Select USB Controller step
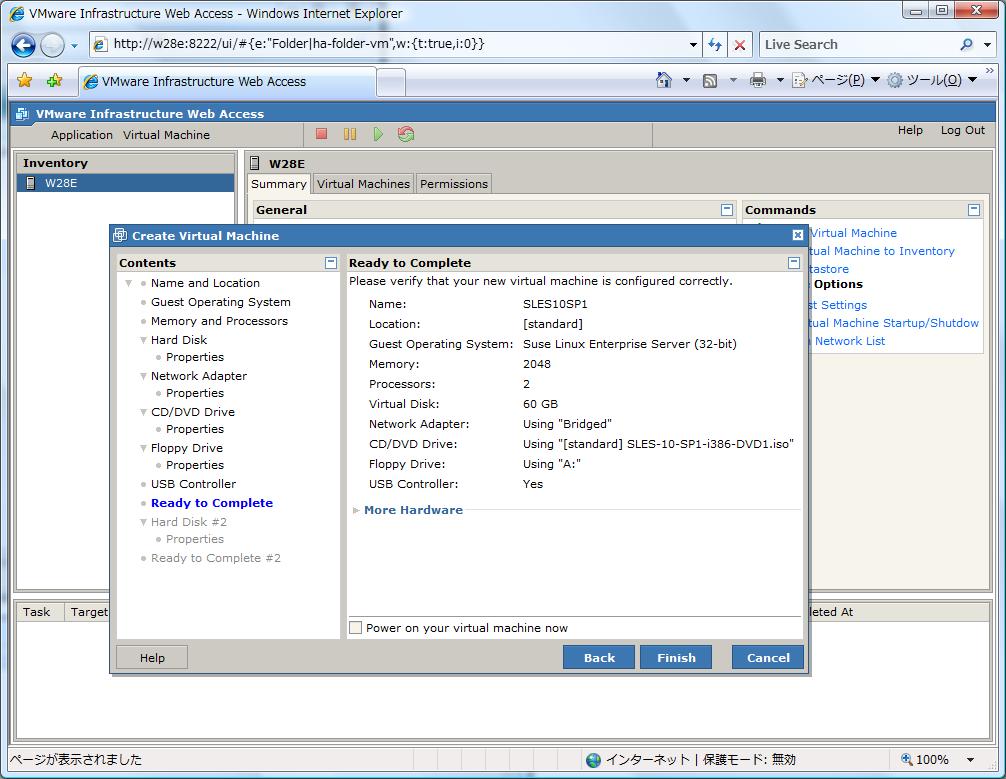The height and width of the screenshot is (779, 1006). pos(193,484)
